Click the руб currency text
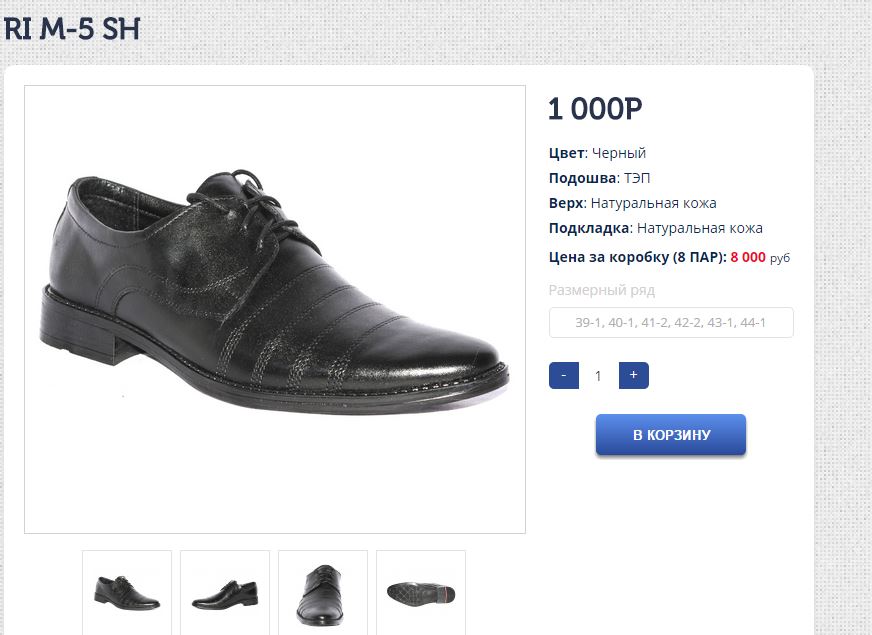Screen dimensions: 872x635 click(x=780, y=258)
